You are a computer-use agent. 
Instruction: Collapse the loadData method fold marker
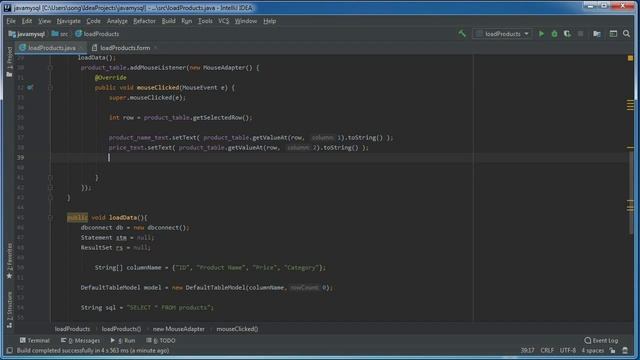(x=51, y=218)
